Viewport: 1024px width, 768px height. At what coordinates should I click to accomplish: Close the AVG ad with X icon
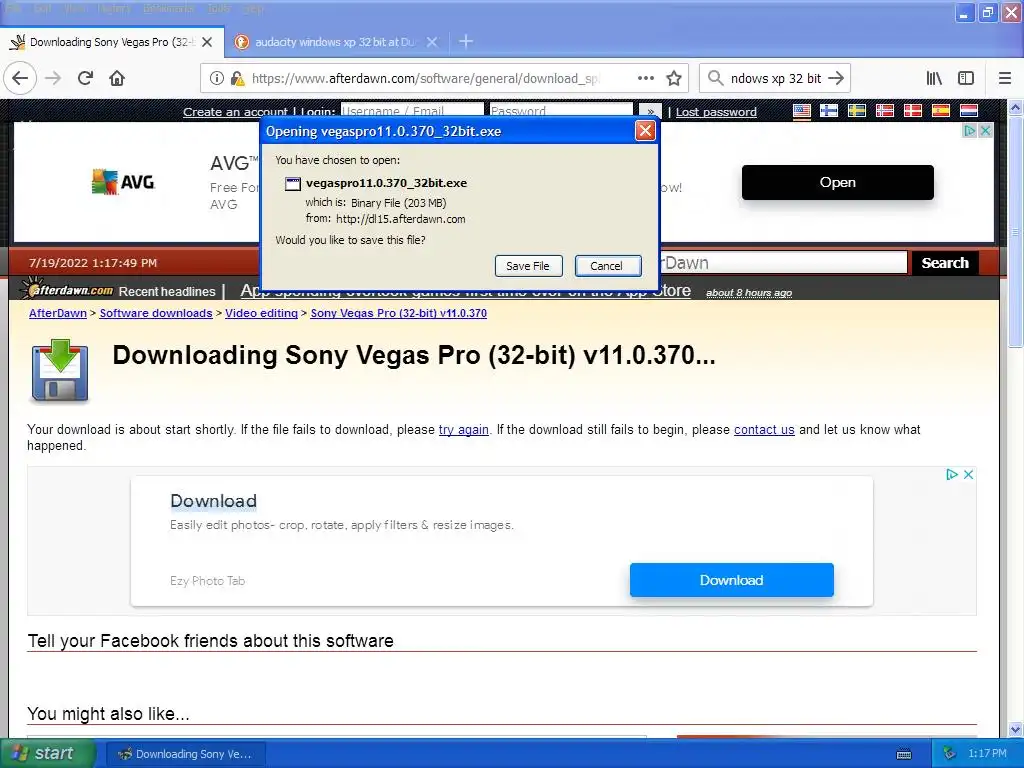click(x=985, y=131)
